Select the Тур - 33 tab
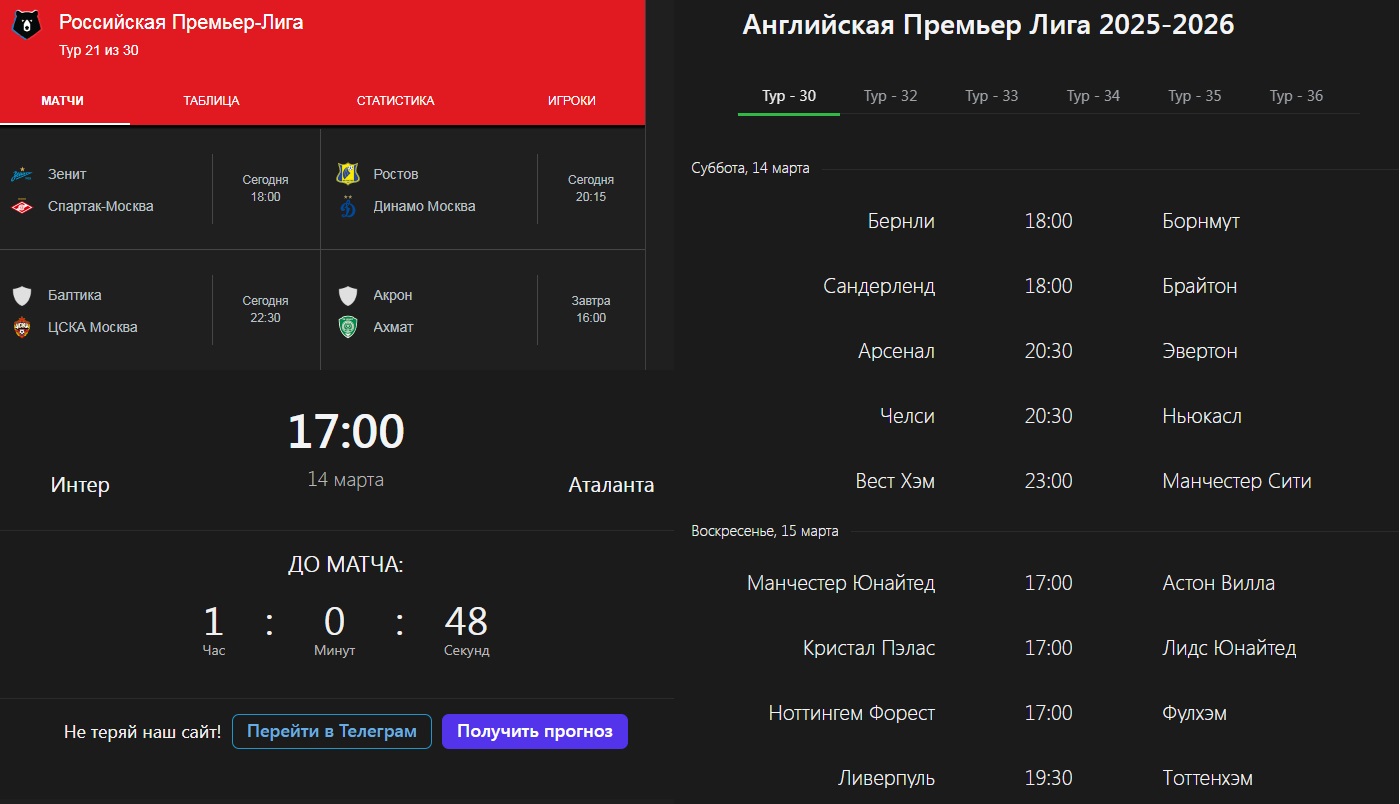The image size is (1400, 804). [991, 96]
